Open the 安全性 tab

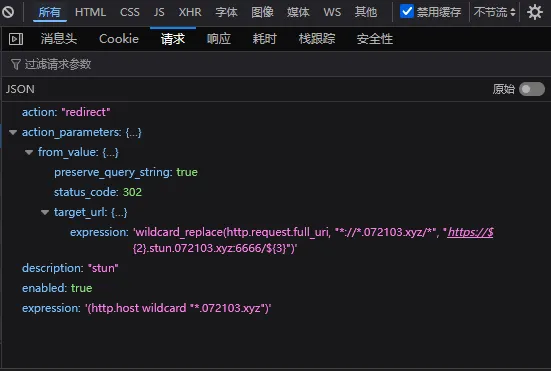coord(375,39)
